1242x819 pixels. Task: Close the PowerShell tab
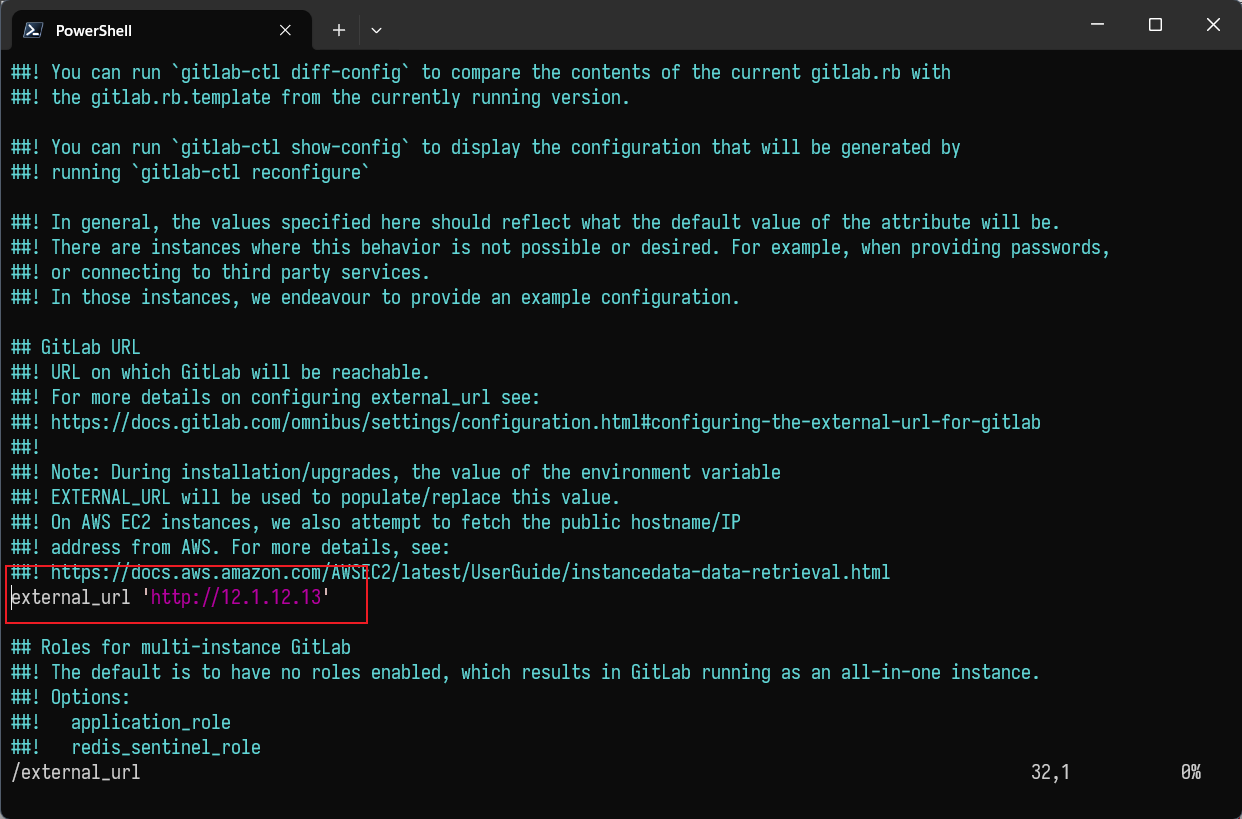(x=285, y=30)
